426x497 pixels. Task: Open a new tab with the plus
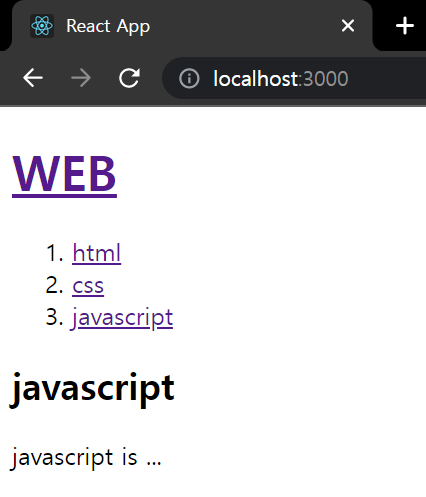[405, 26]
